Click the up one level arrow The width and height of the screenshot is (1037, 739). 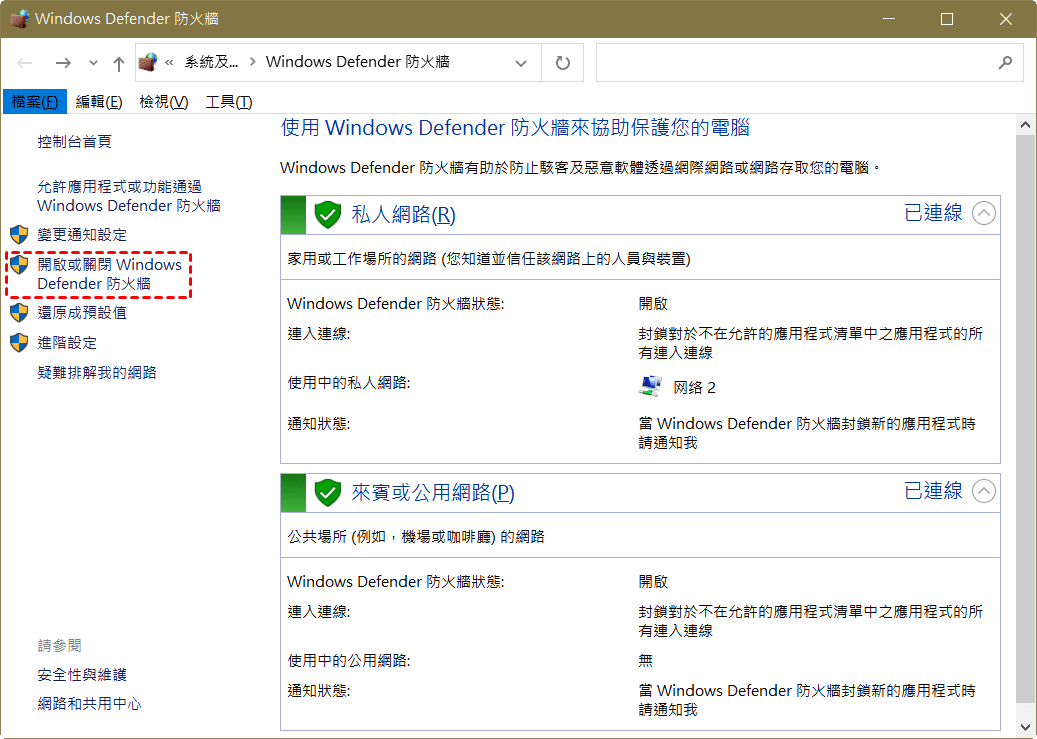click(x=119, y=63)
